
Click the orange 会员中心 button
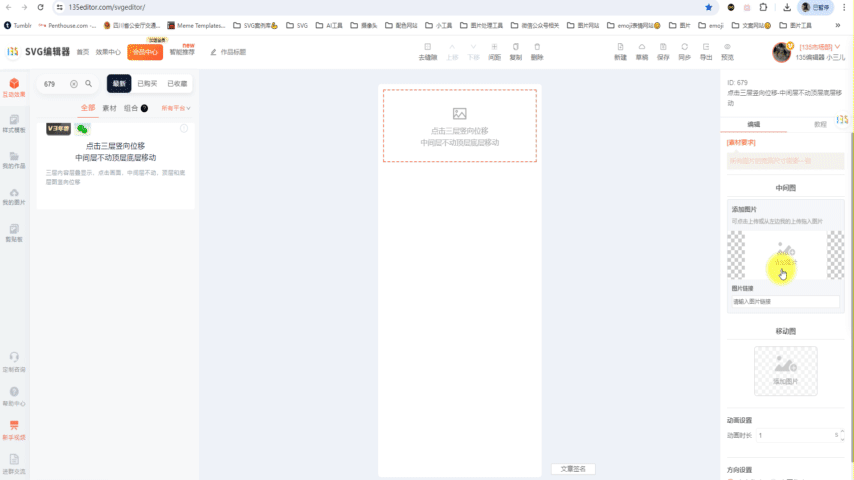point(145,52)
